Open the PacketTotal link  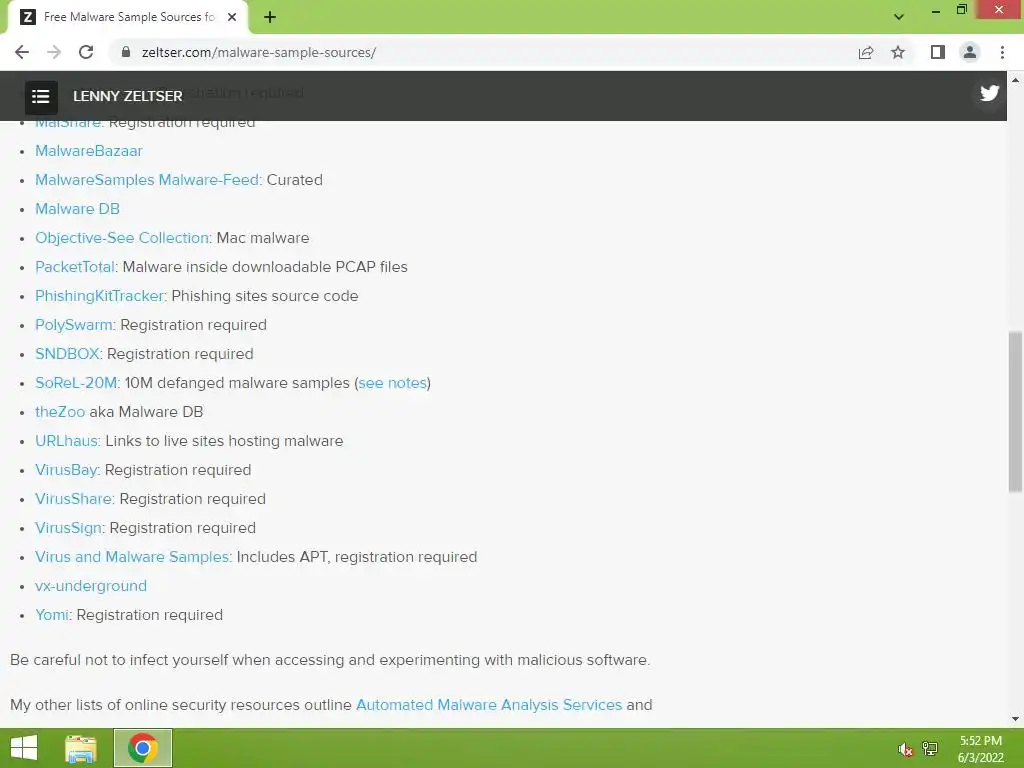click(75, 266)
